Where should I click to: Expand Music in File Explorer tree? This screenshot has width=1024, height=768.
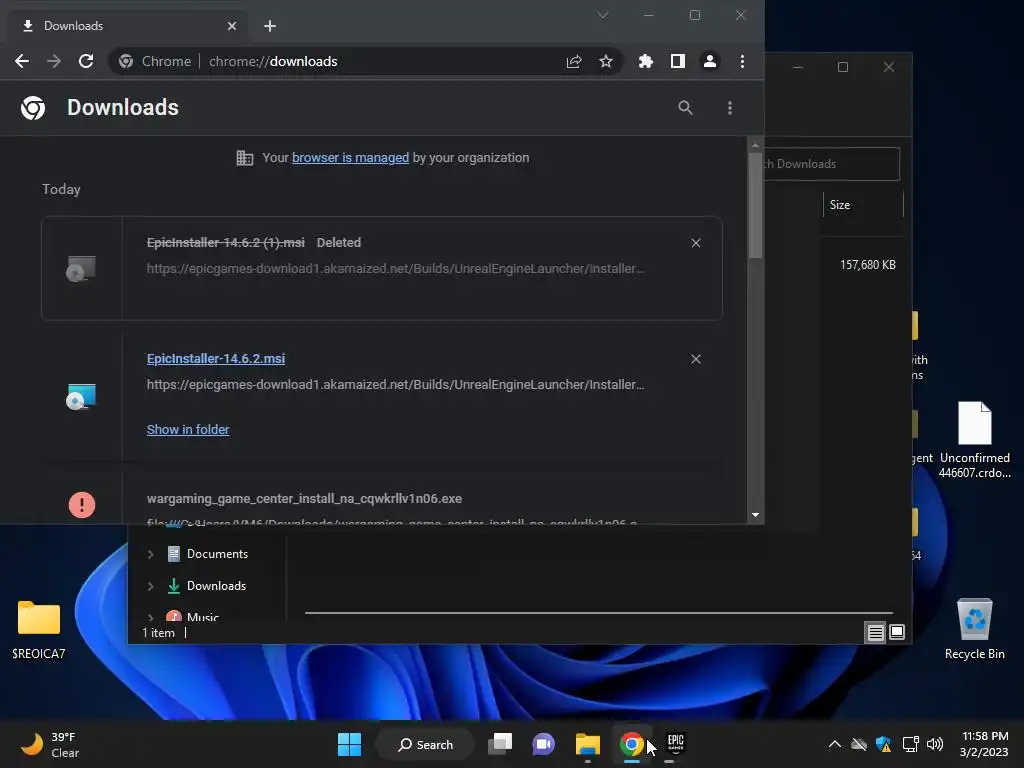[x=150, y=617]
